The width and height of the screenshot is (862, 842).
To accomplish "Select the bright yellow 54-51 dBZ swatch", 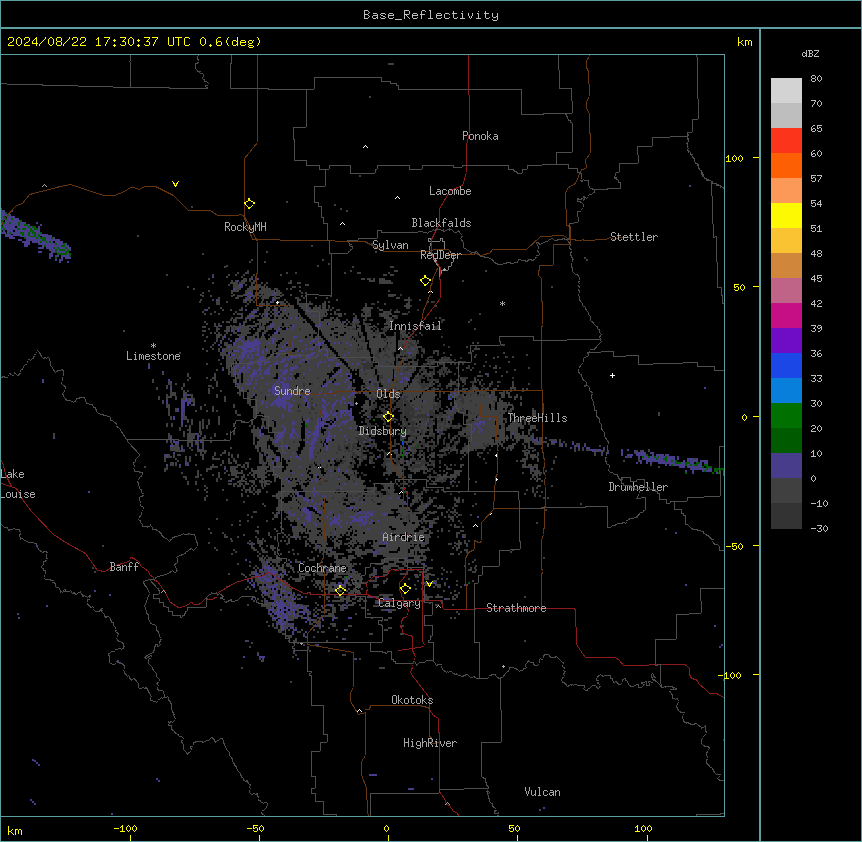I will pyautogui.click(x=786, y=215).
